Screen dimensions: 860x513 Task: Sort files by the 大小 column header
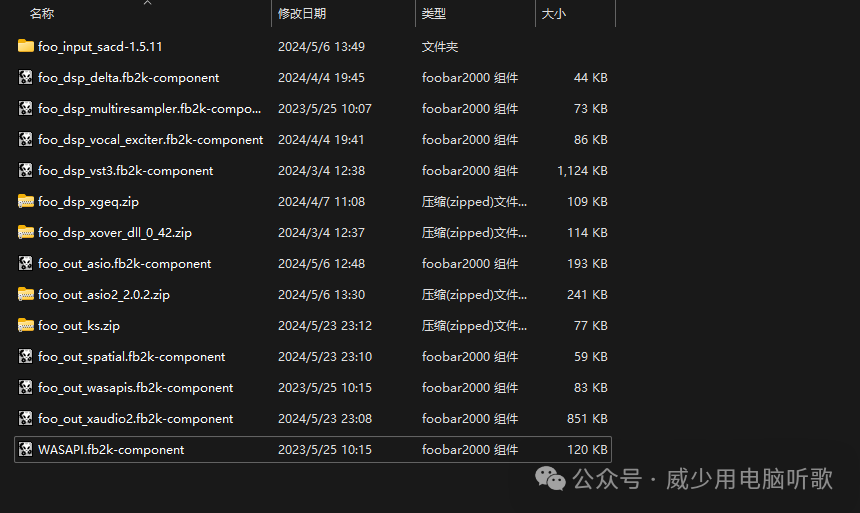[553, 14]
